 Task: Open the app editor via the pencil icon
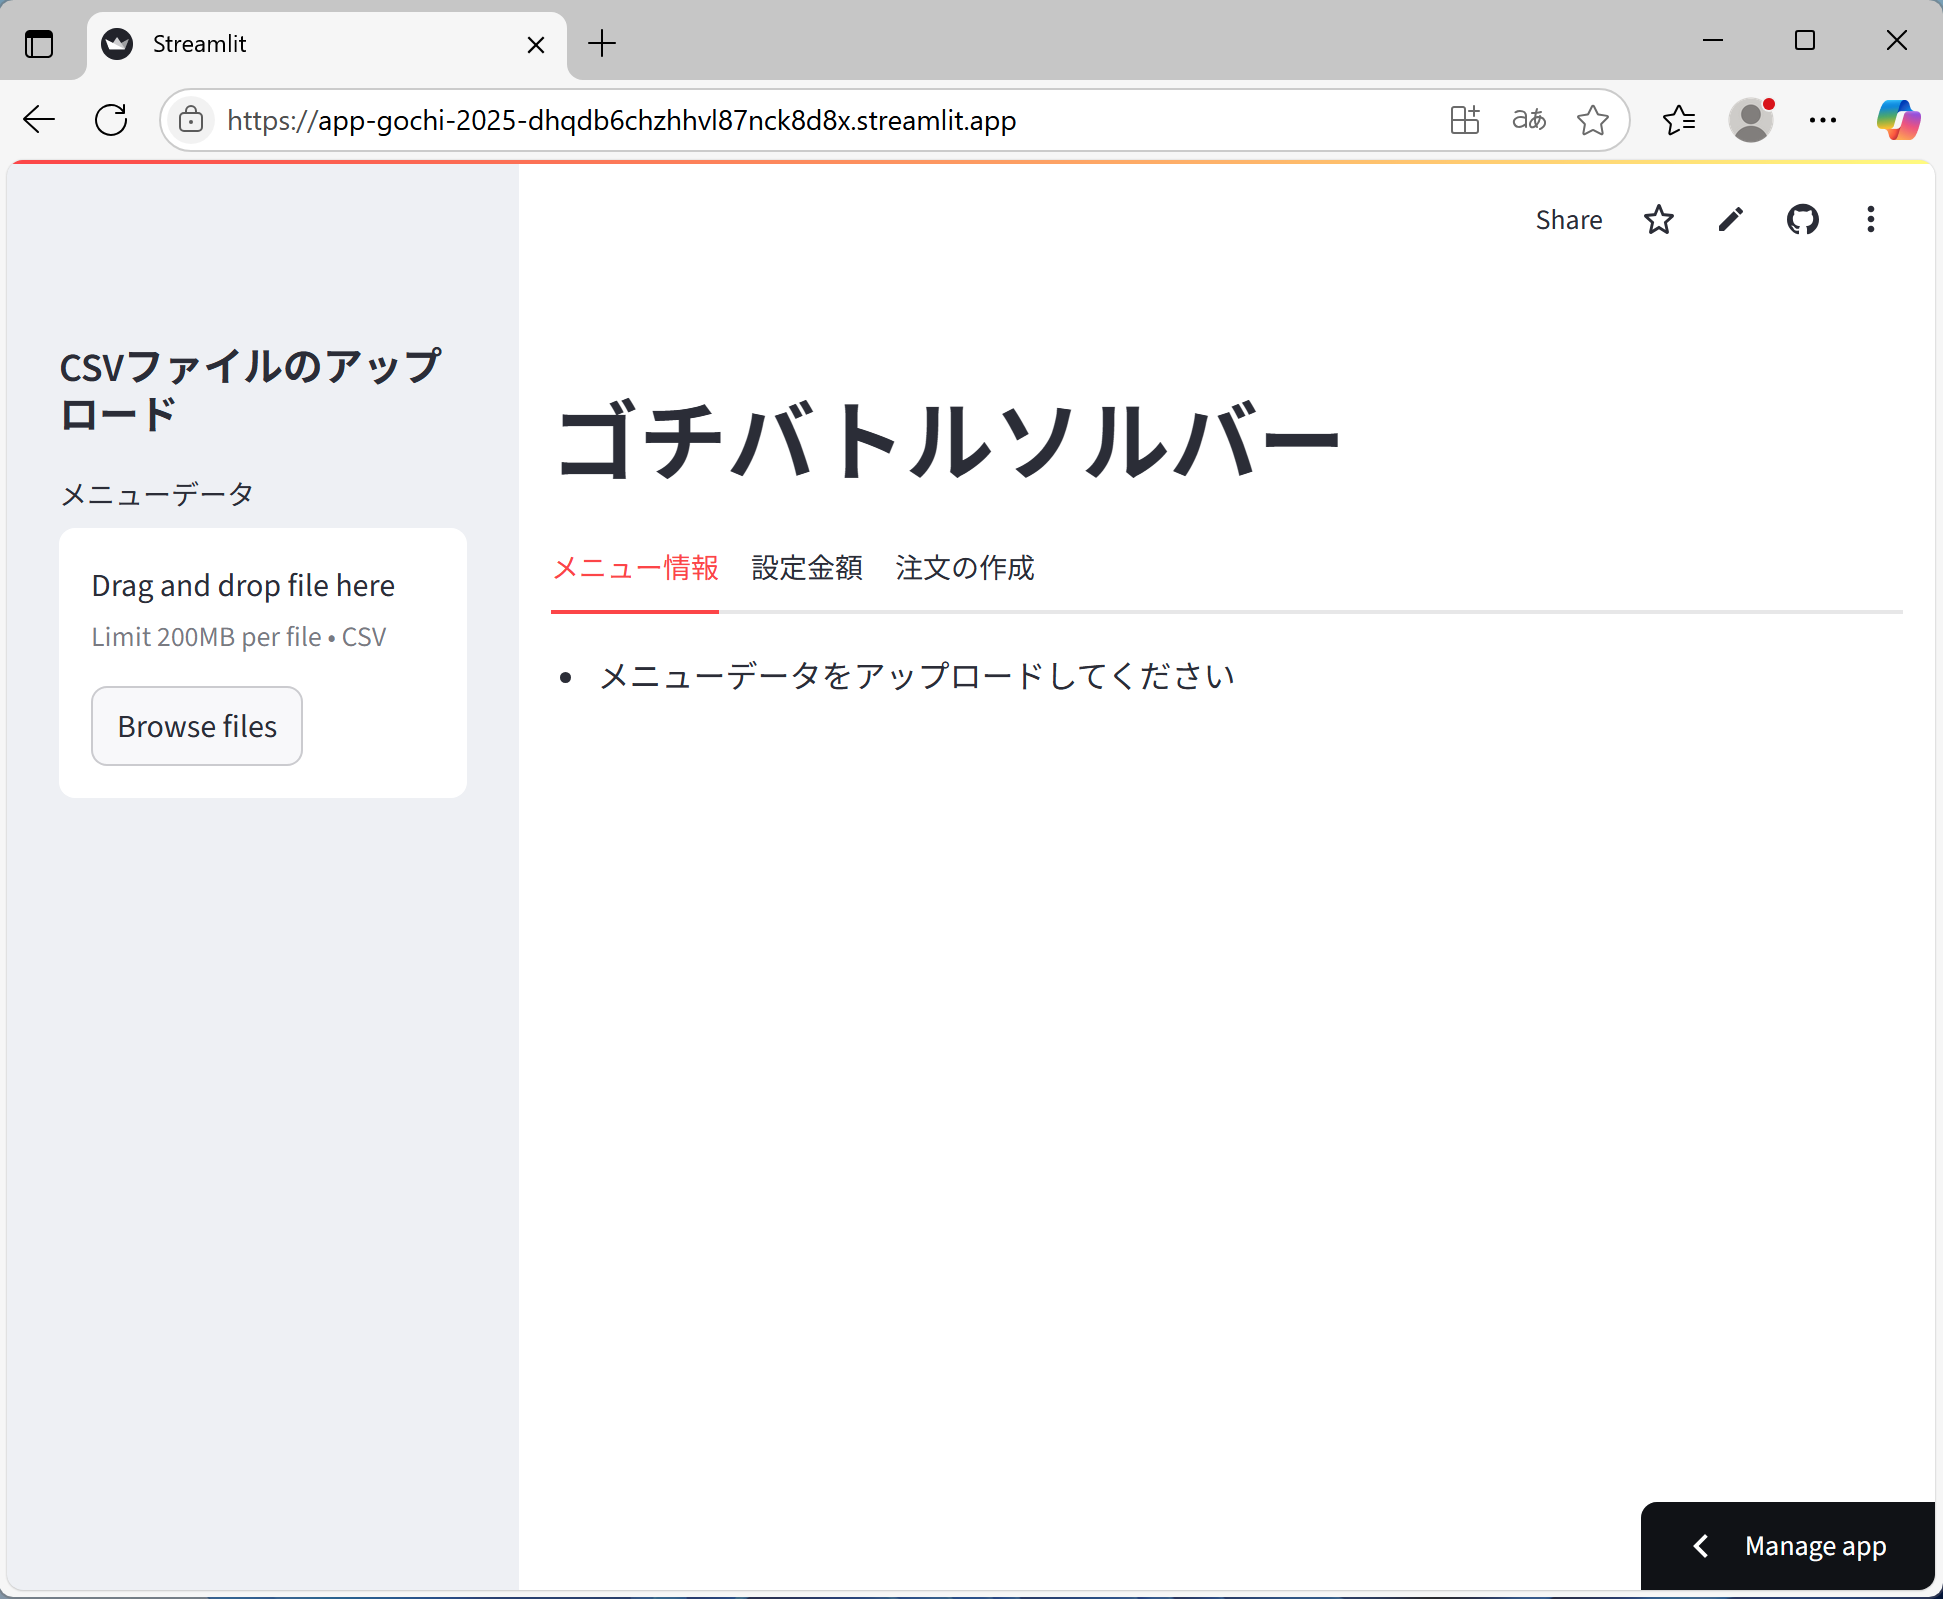tap(1731, 220)
